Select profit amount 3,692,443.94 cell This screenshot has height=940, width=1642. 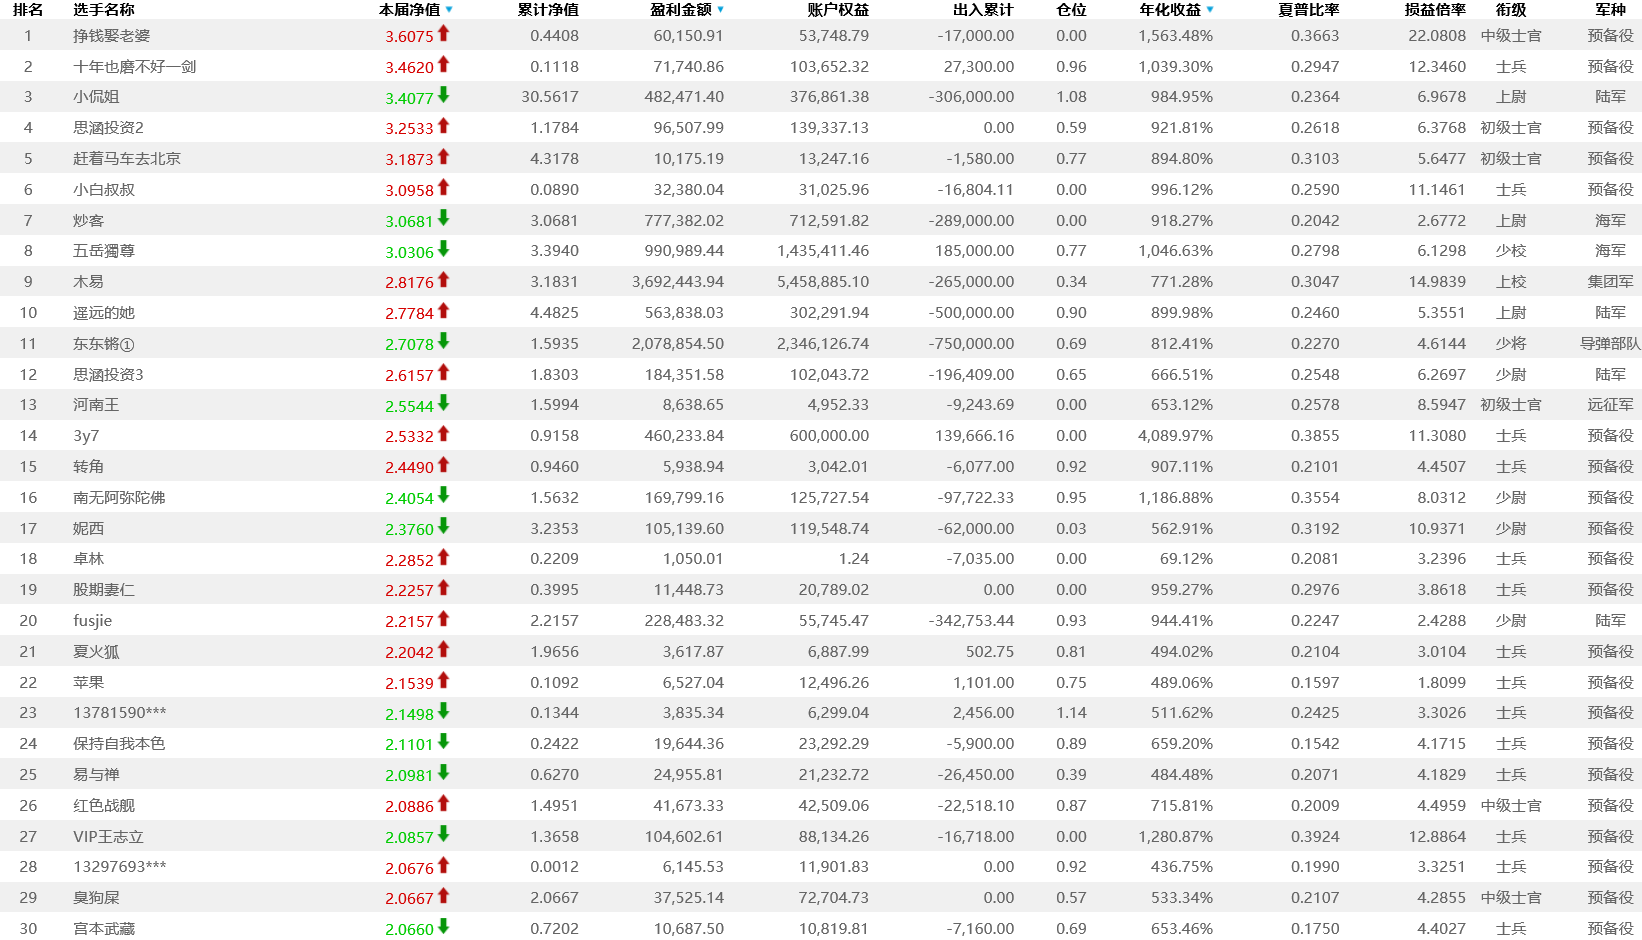coord(678,282)
